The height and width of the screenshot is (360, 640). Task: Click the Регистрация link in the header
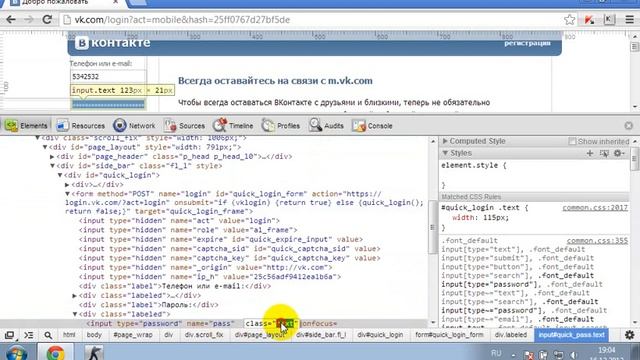[527, 43]
